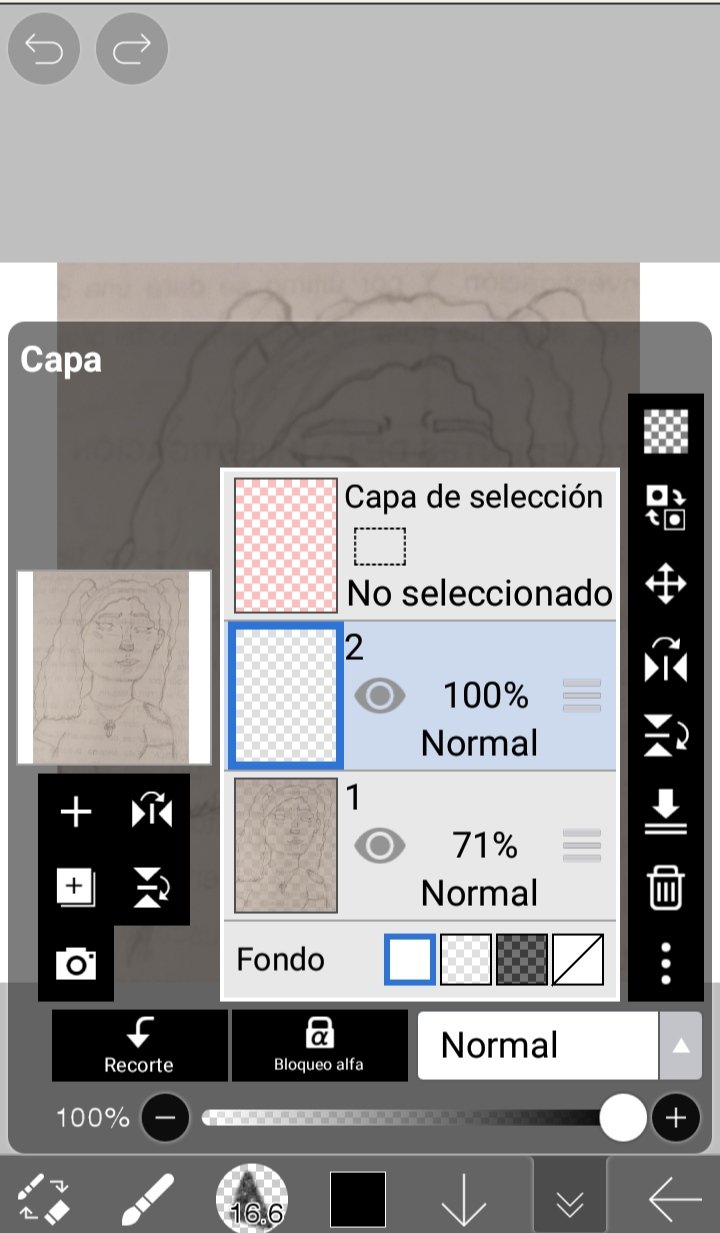Increase opacity with plus button

click(676, 1117)
